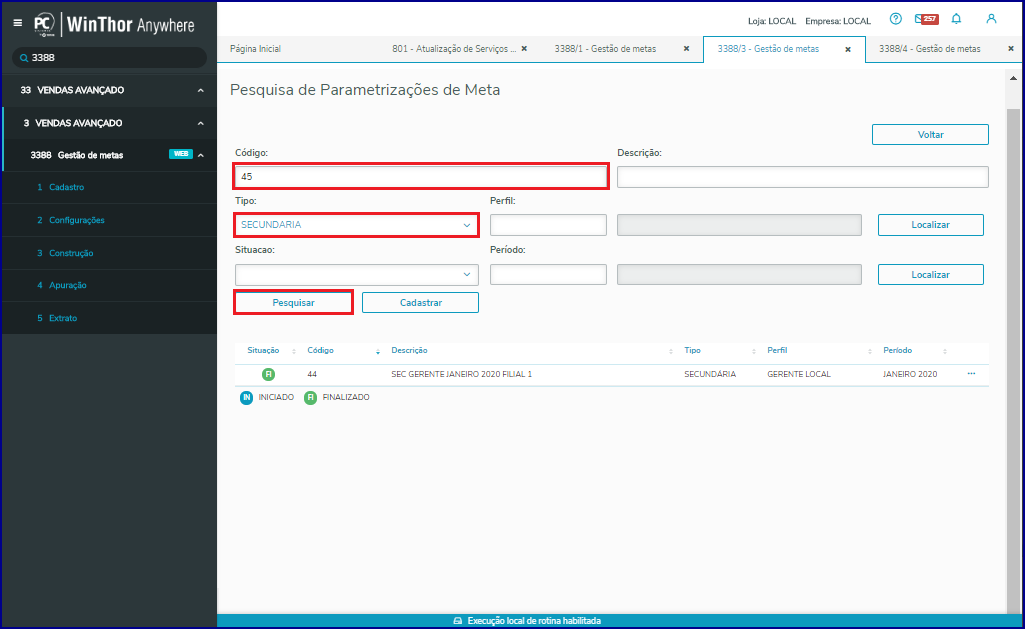
Task: Collapse the 33 VENDAS AVANÇADO section
Action: (x=201, y=91)
